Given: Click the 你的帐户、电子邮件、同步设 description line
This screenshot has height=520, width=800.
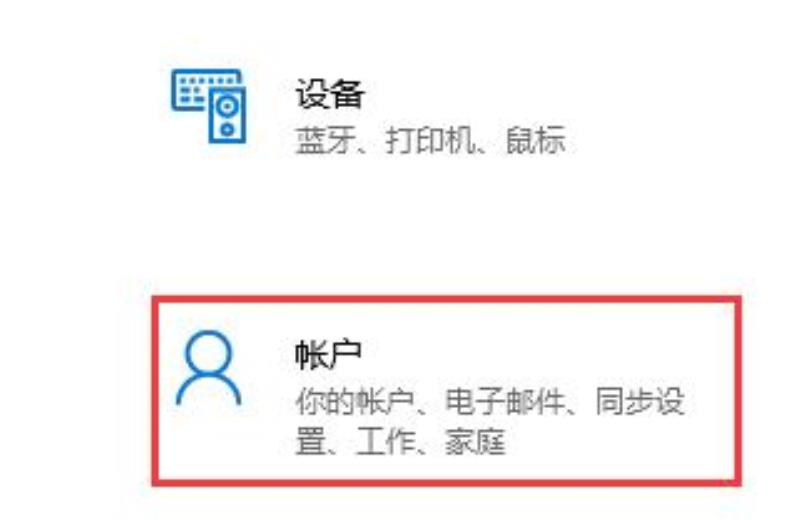Looking at the screenshot, I should click(490, 401).
